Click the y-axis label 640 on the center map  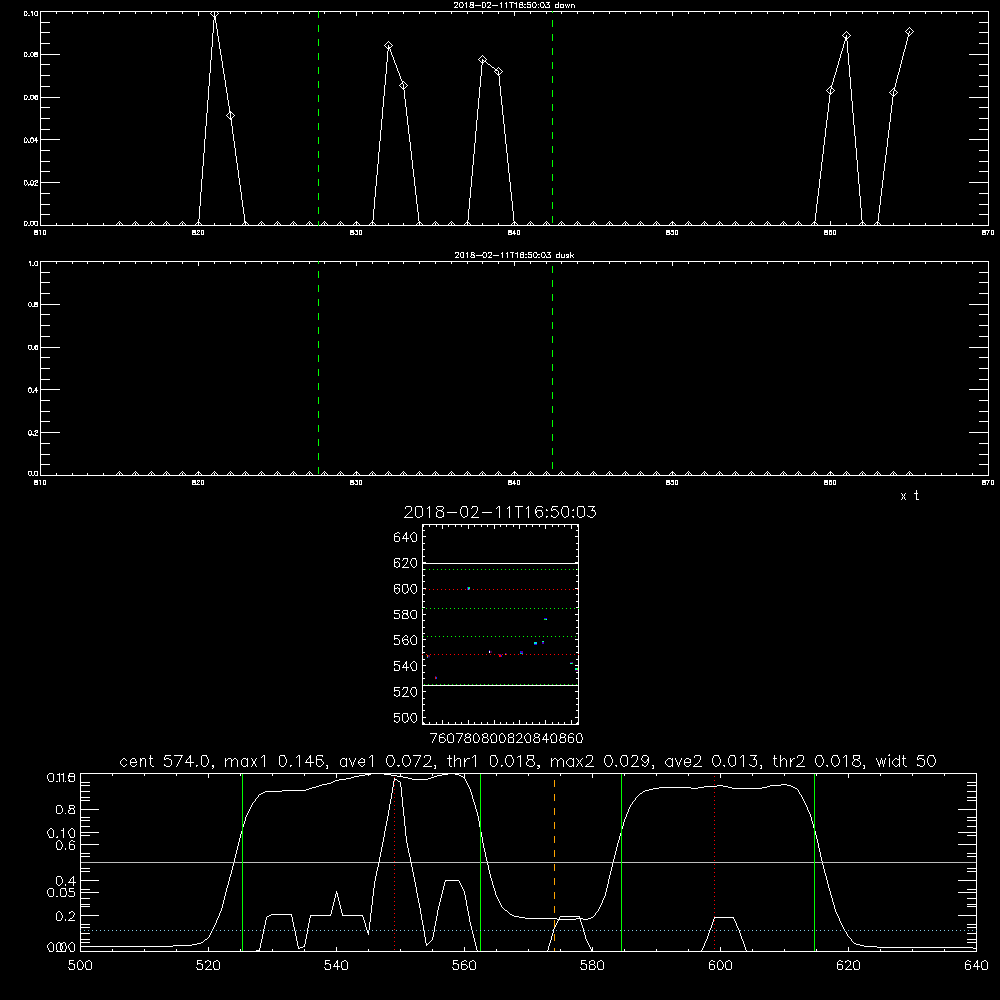(406, 537)
